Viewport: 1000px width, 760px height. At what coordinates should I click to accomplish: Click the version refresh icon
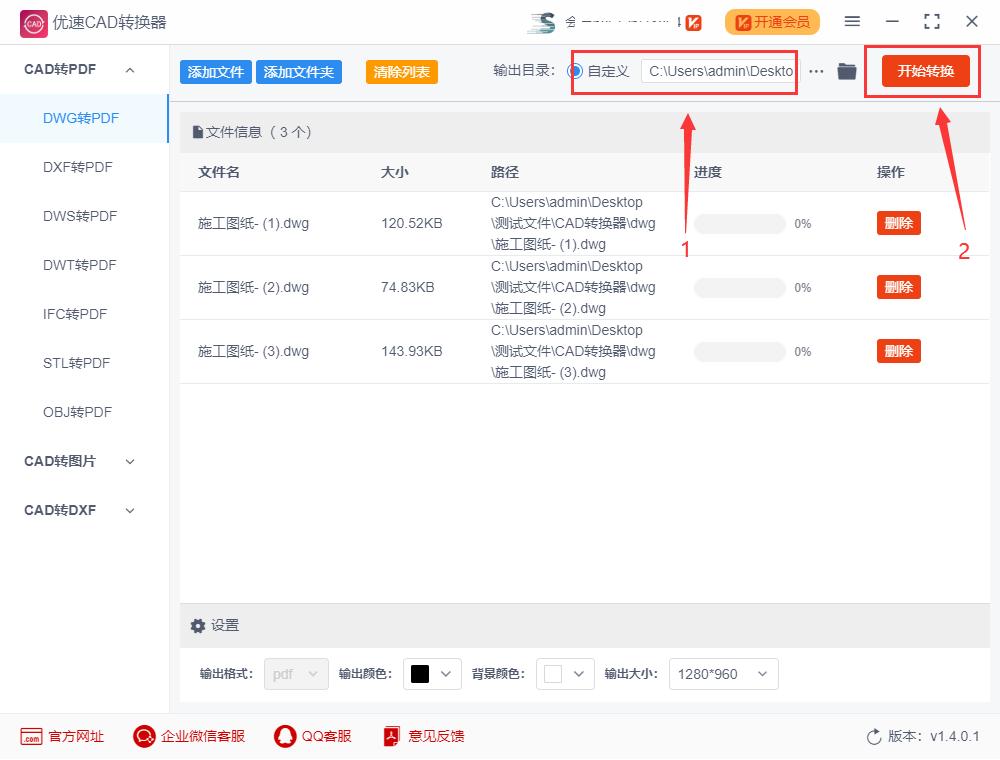[874, 737]
